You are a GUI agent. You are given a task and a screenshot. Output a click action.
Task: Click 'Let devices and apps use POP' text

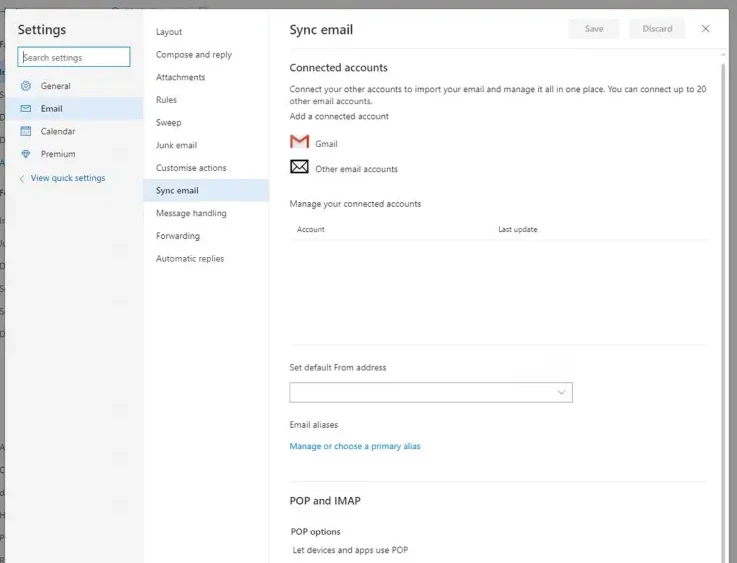(350, 550)
